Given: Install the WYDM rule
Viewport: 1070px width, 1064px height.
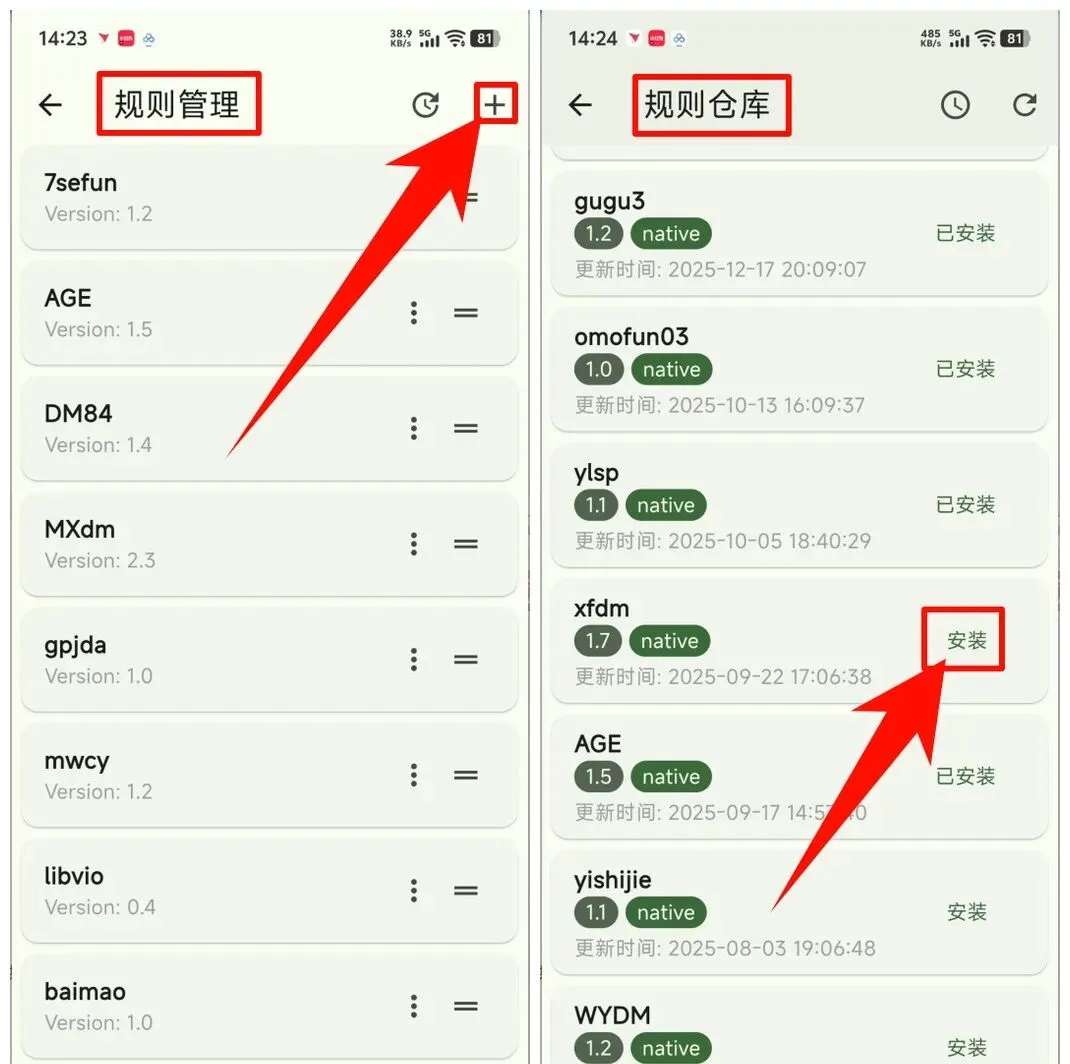Looking at the screenshot, I should (x=966, y=1048).
